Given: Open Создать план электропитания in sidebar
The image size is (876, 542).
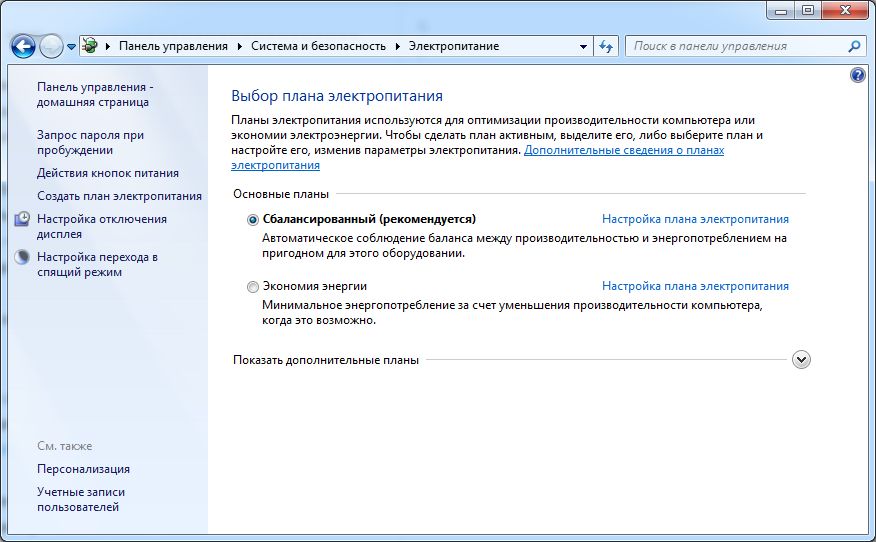Looking at the screenshot, I should tap(119, 196).
